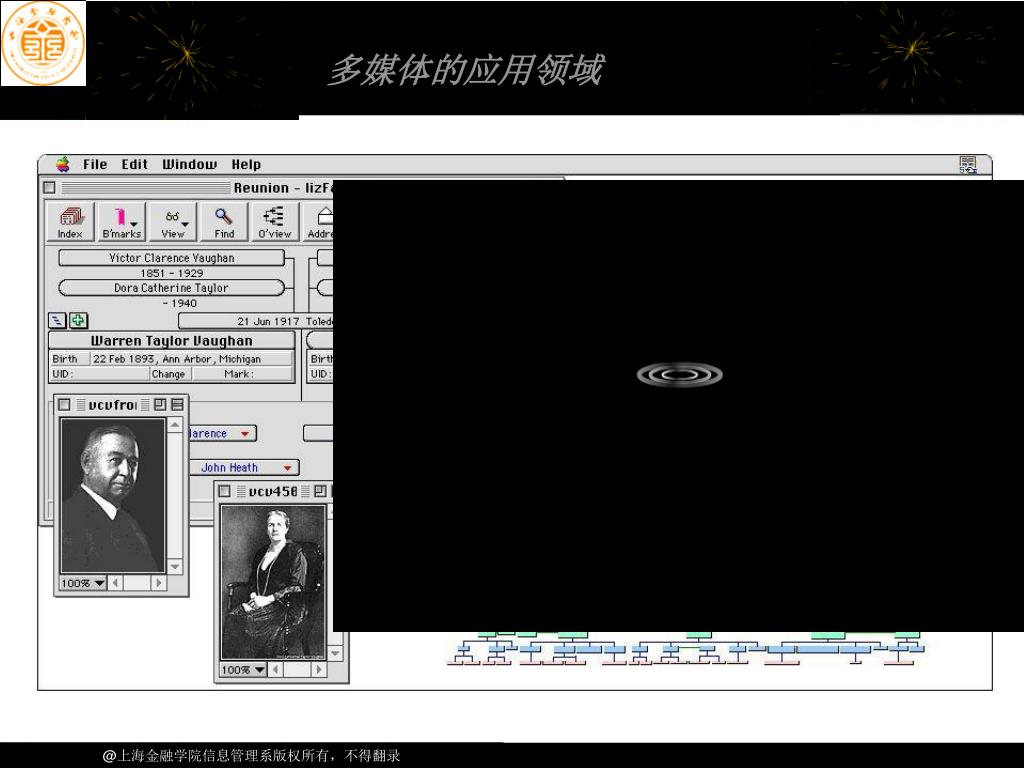Click the Reunion window title text
1024x768 pixels.
pos(283,188)
